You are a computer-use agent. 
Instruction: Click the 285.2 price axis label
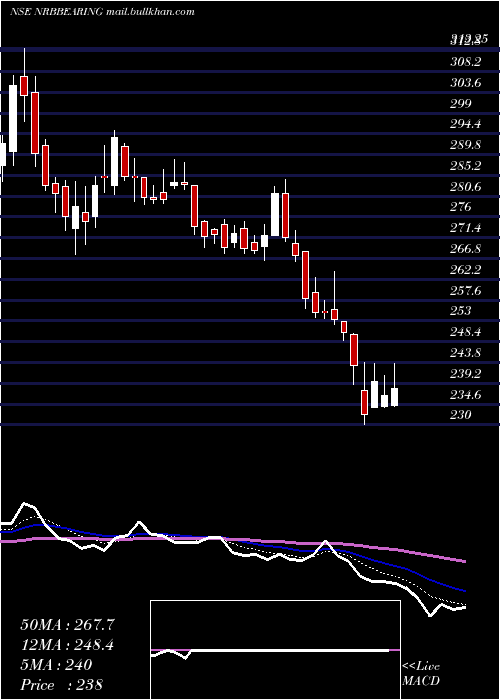(465, 166)
